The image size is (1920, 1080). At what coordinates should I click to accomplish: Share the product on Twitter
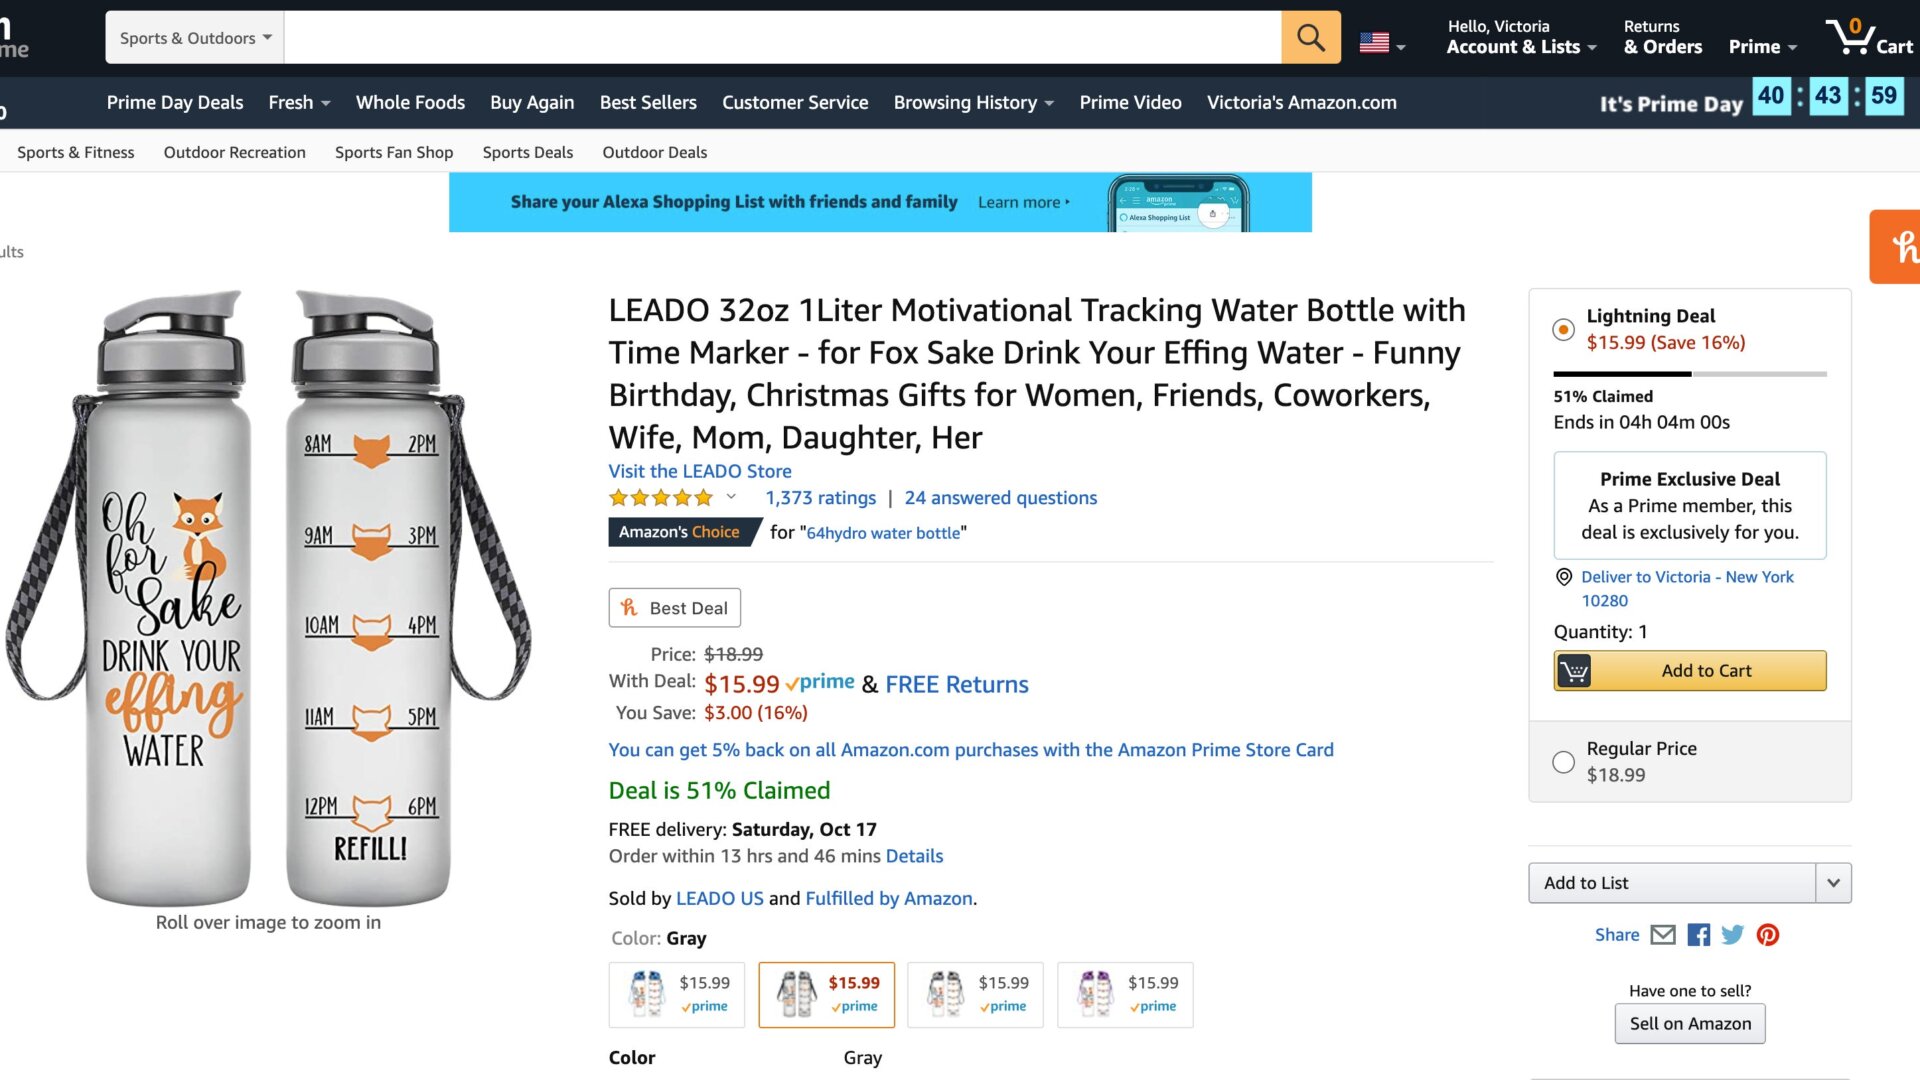[1732, 935]
